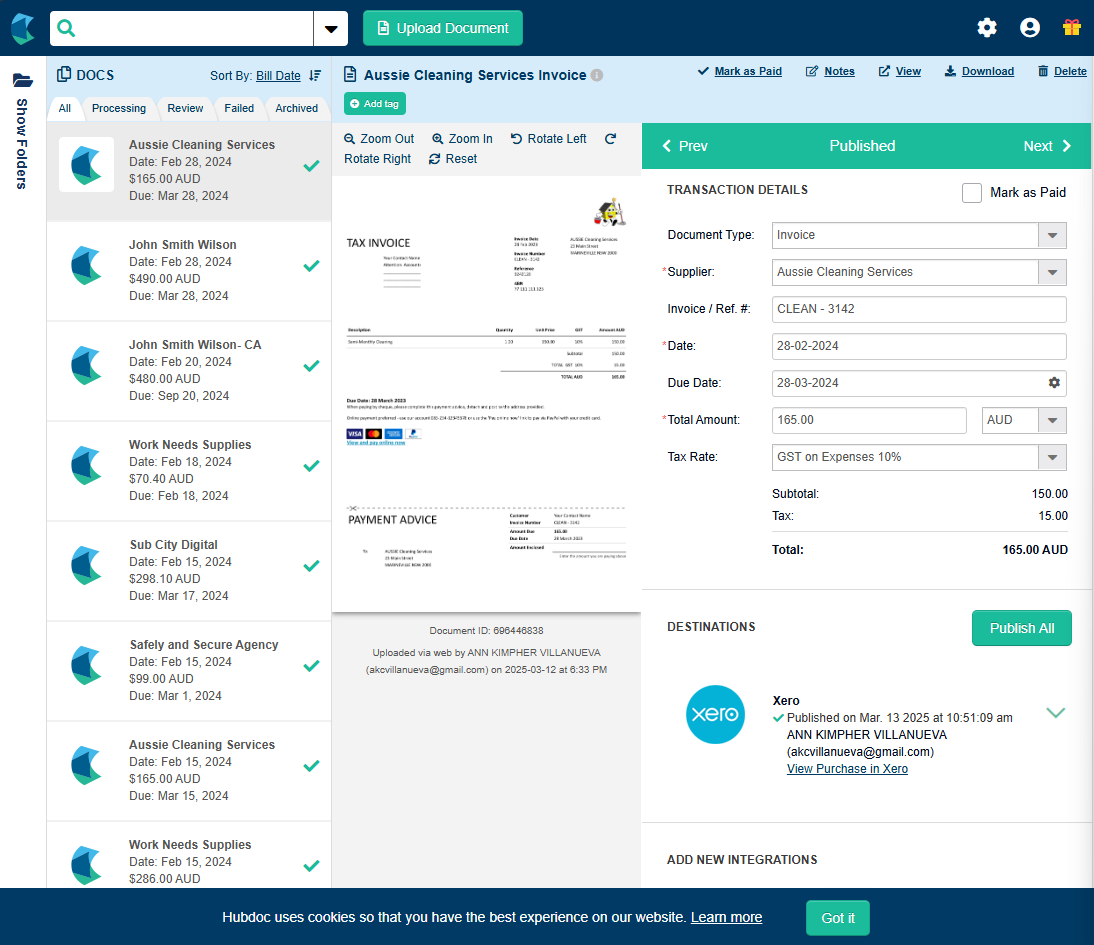Click the Published status label
1094x945 pixels.
(862, 146)
